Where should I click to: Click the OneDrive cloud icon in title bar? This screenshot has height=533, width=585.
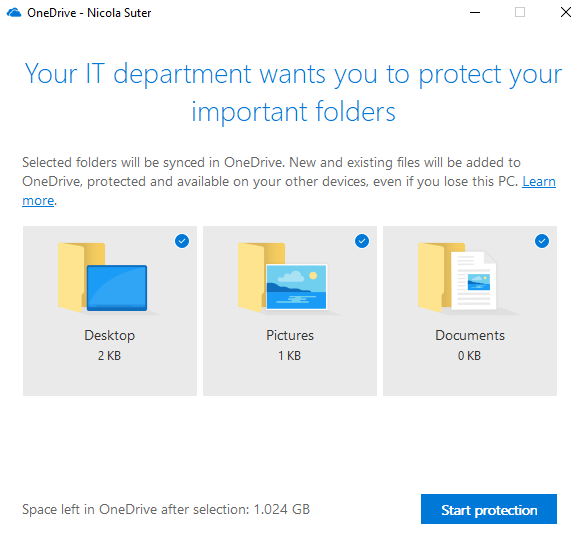coord(14,13)
